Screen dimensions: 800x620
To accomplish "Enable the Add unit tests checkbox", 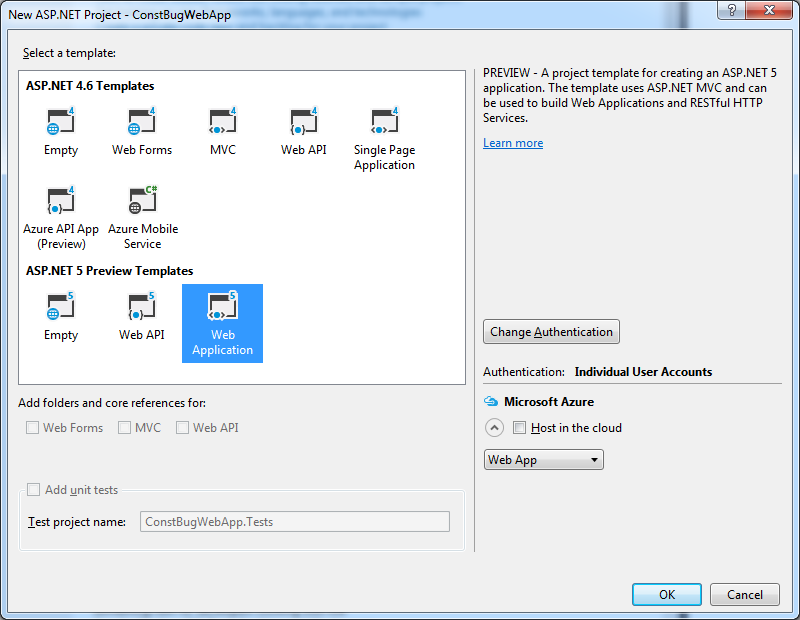I will (34, 490).
